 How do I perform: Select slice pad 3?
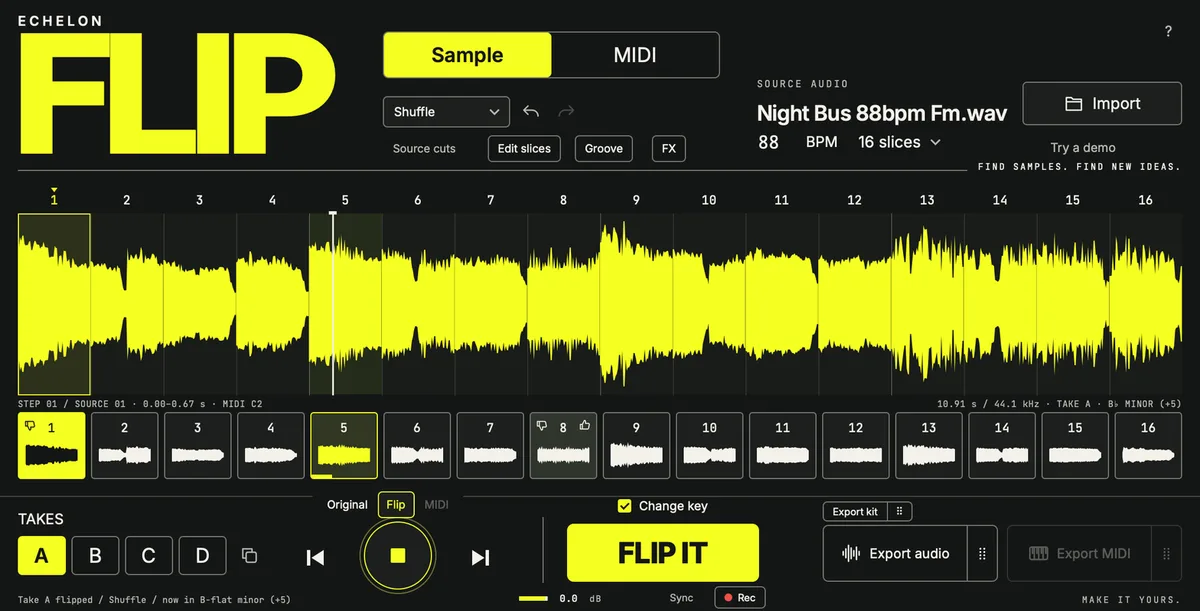tap(198, 445)
